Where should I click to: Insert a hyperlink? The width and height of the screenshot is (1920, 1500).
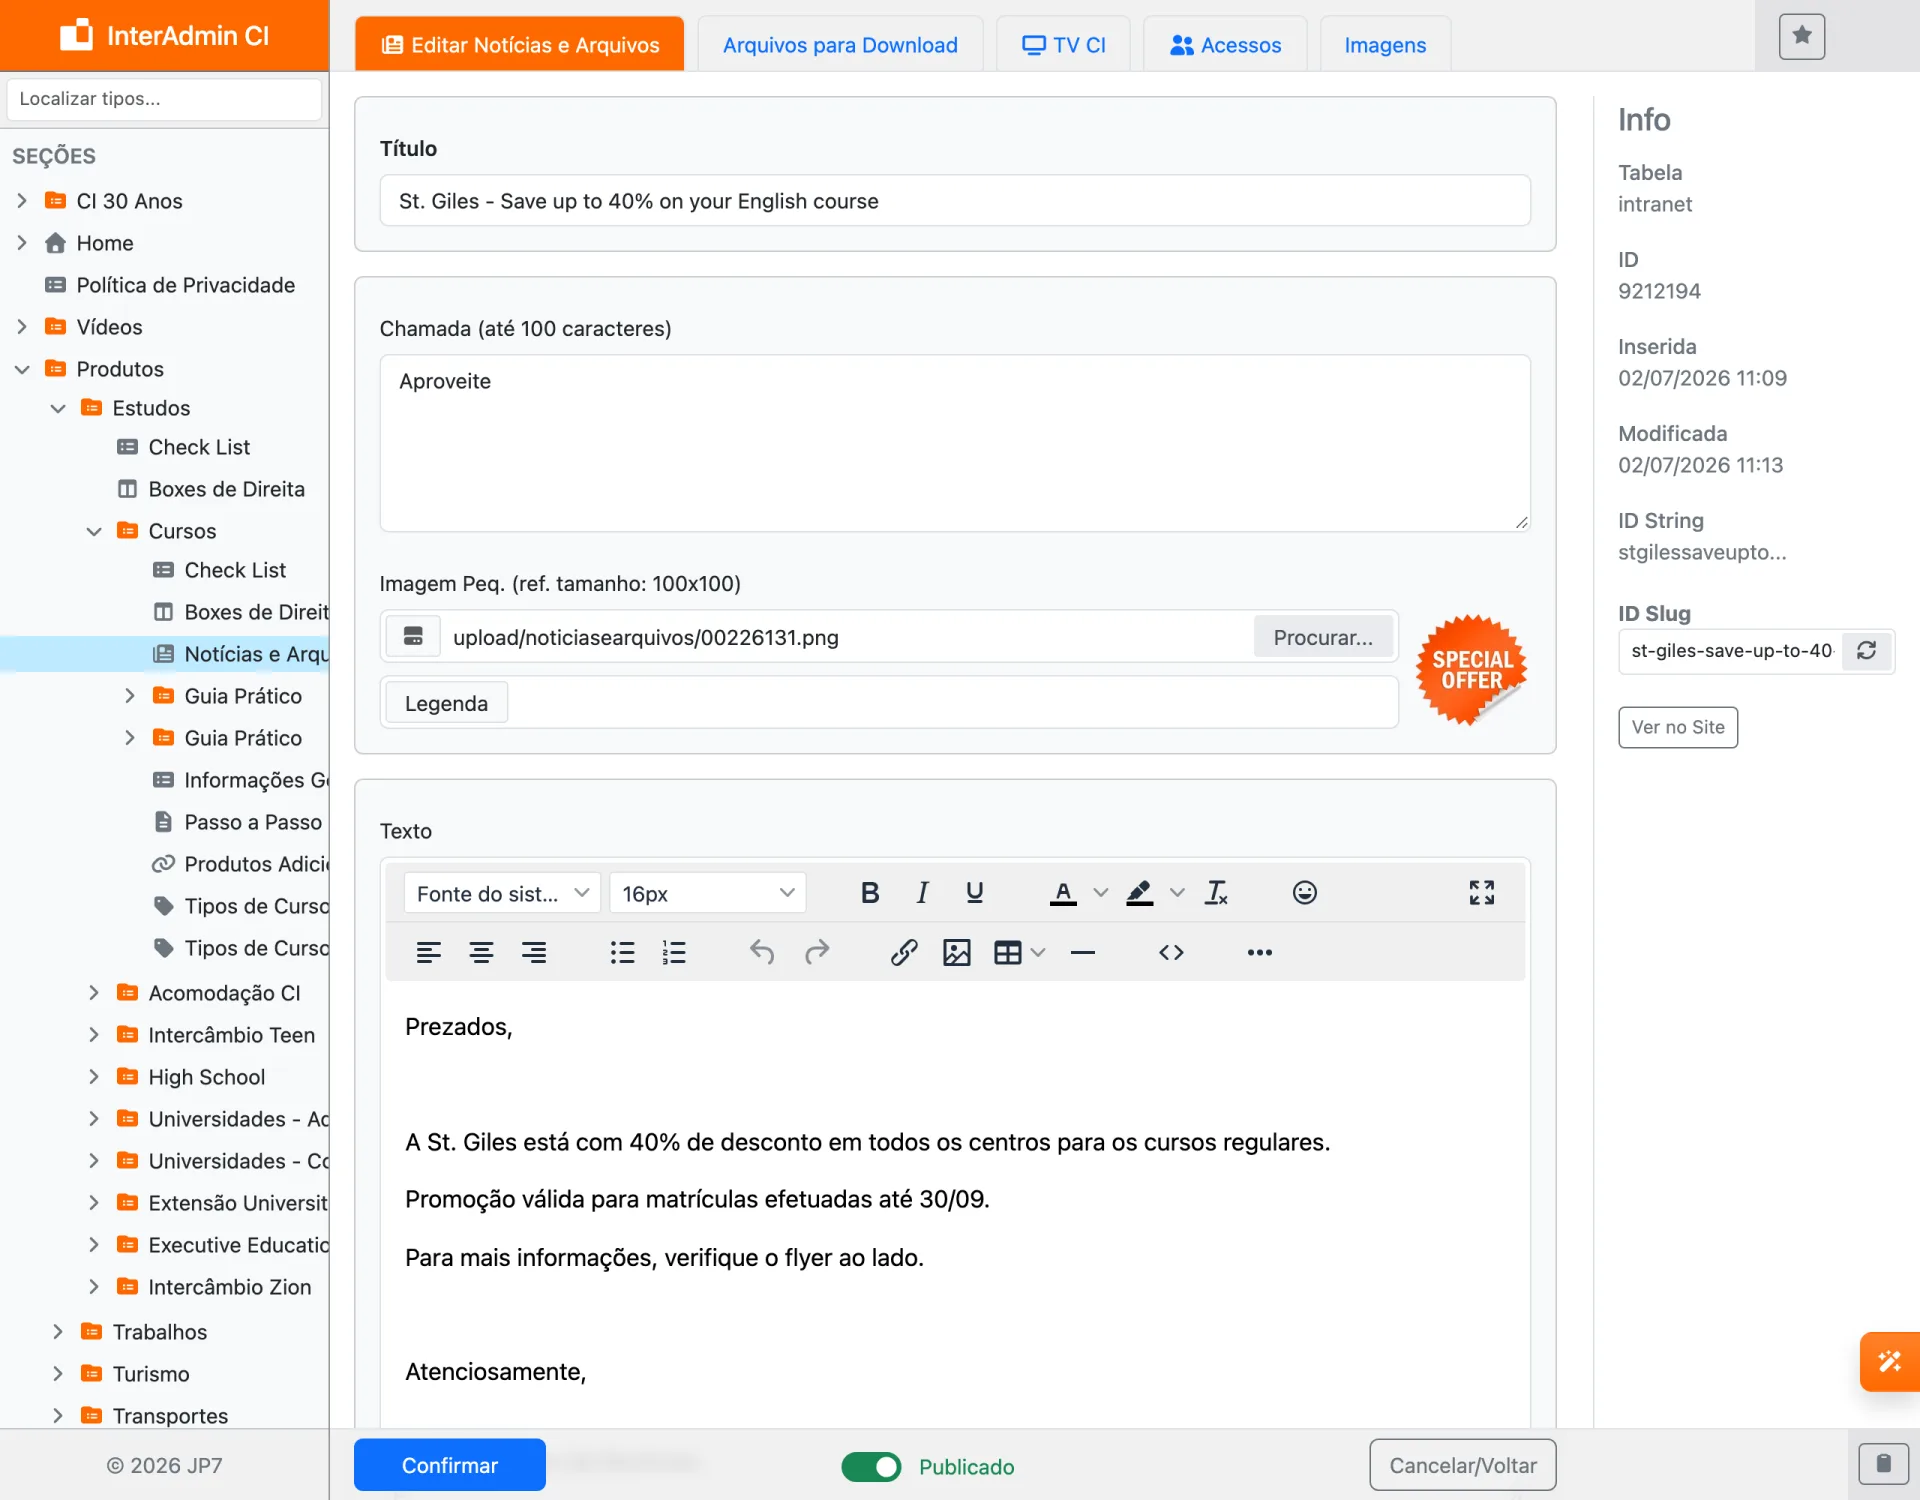904,953
